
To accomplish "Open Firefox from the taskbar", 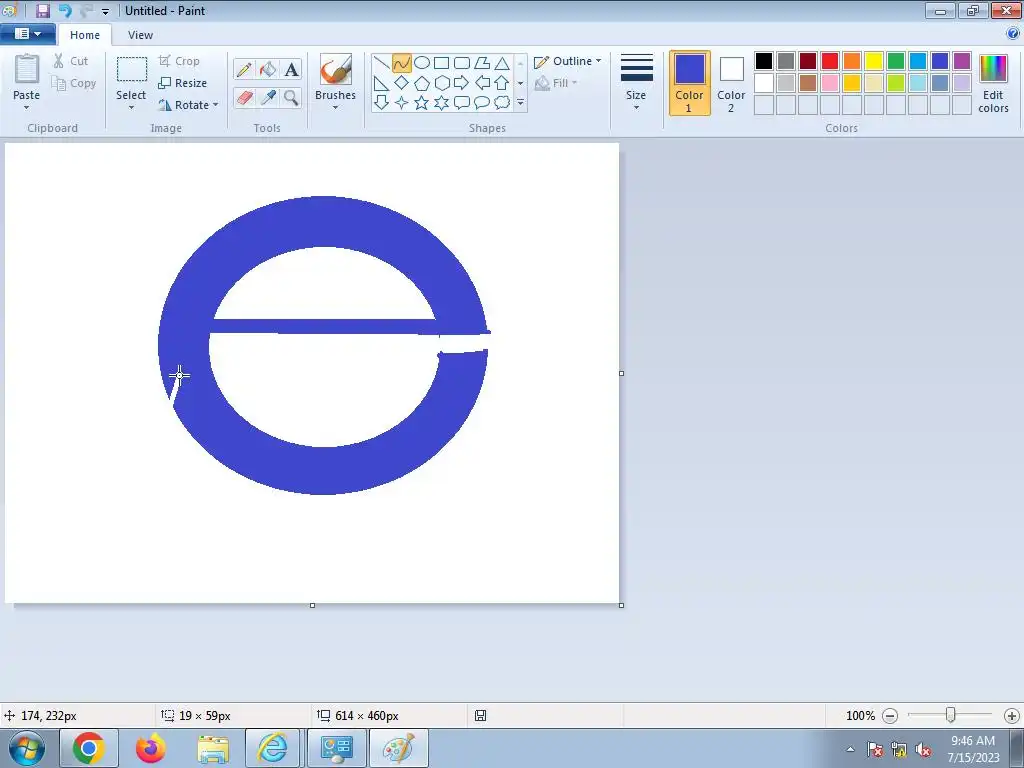I will [150, 748].
